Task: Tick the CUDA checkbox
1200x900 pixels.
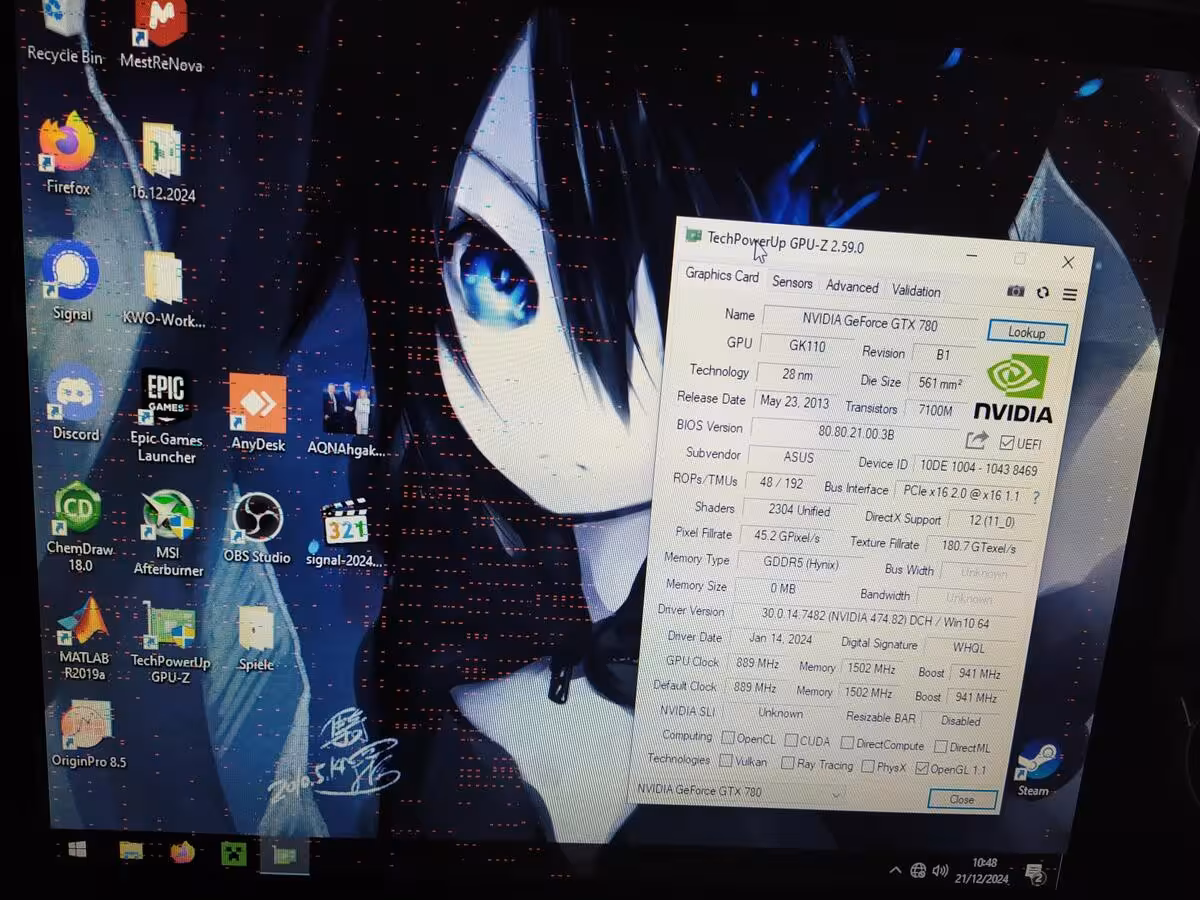Action: click(791, 741)
